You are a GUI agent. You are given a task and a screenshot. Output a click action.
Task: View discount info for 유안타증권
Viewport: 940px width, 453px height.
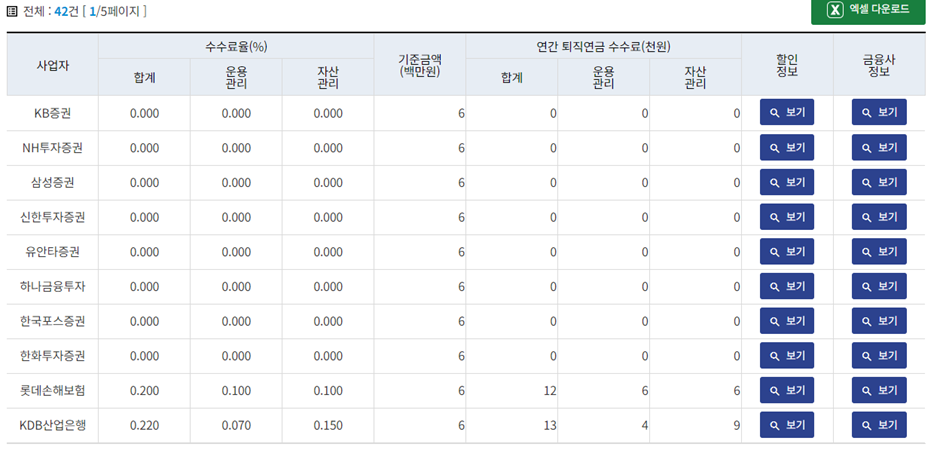[787, 252]
